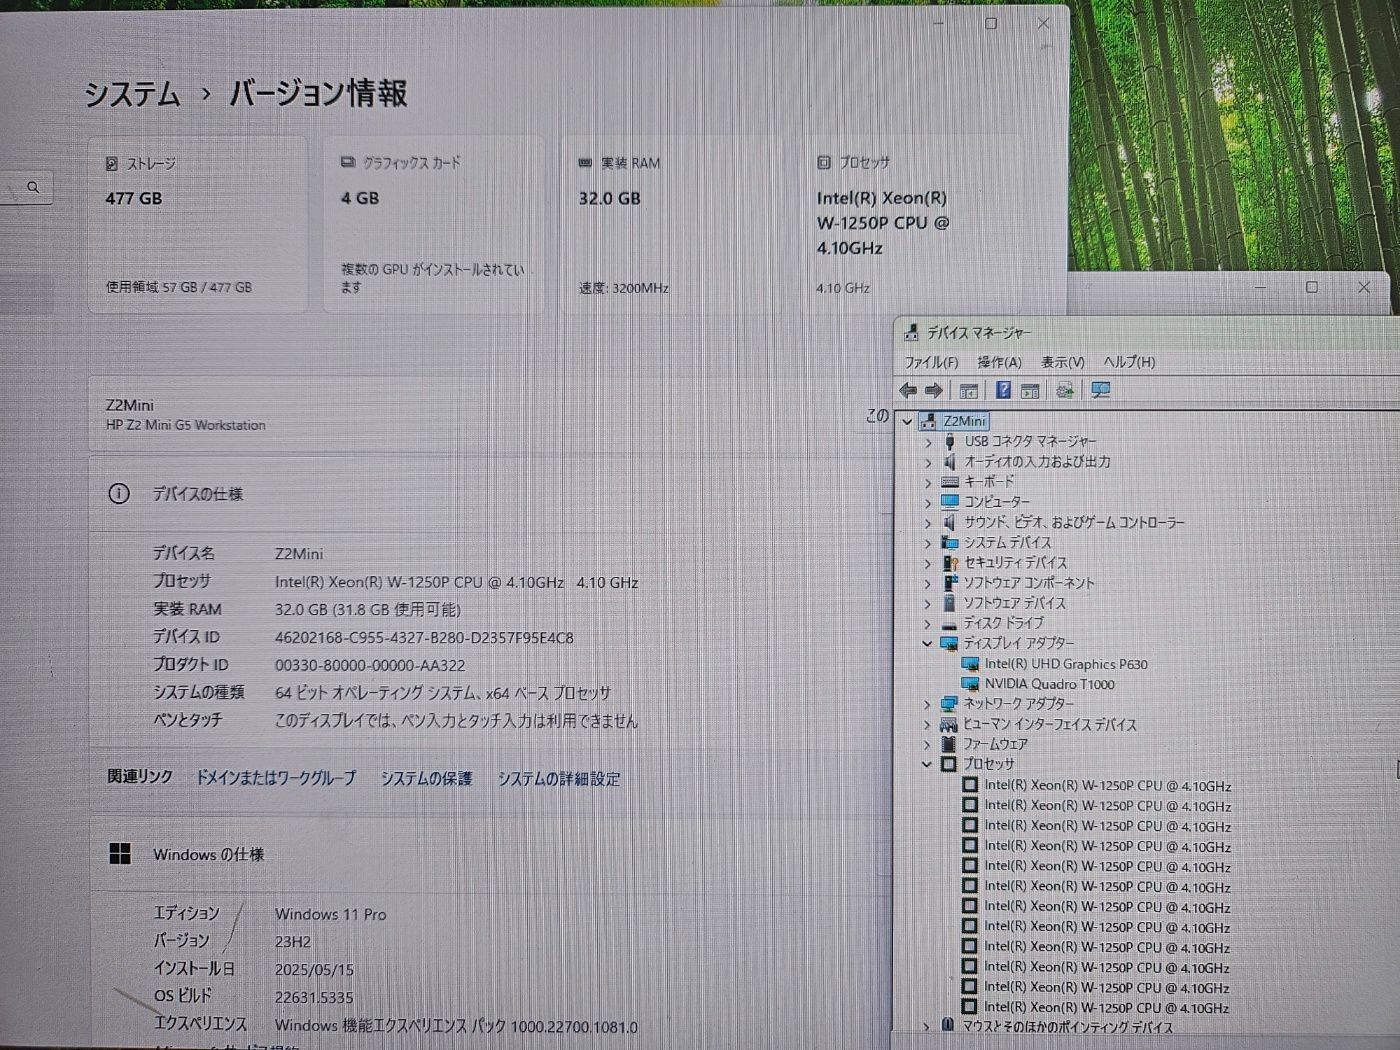The height and width of the screenshot is (1050, 1400).
Task: Open Help via the question mark toolbar icon
Action: [1002, 390]
